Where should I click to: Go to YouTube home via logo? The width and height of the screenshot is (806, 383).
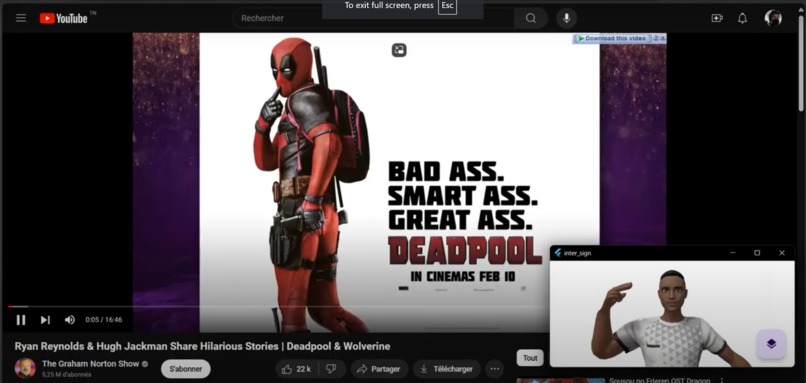tap(64, 19)
